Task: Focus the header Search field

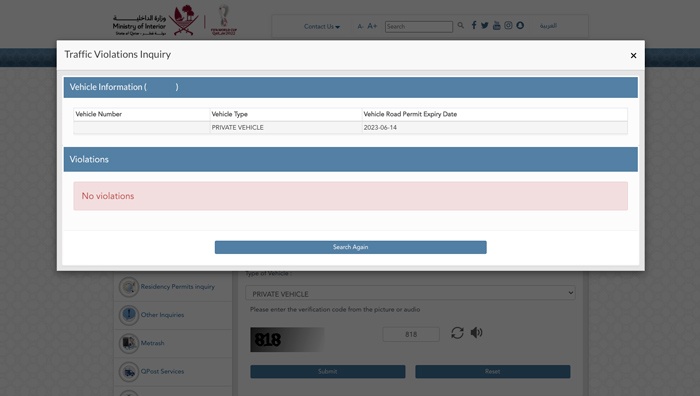Action: tap(419, 27)
